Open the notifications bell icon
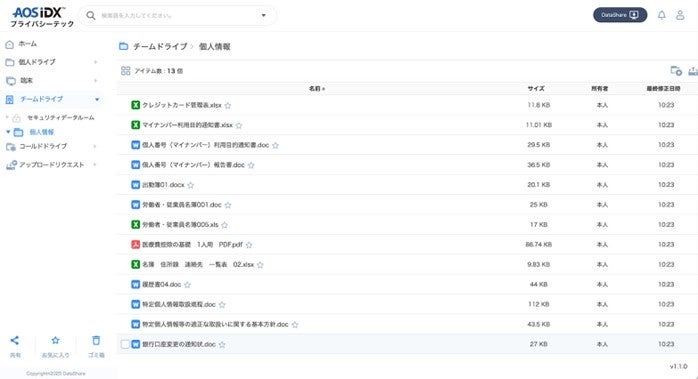This screenshot has width=698, height=379. 661,15
